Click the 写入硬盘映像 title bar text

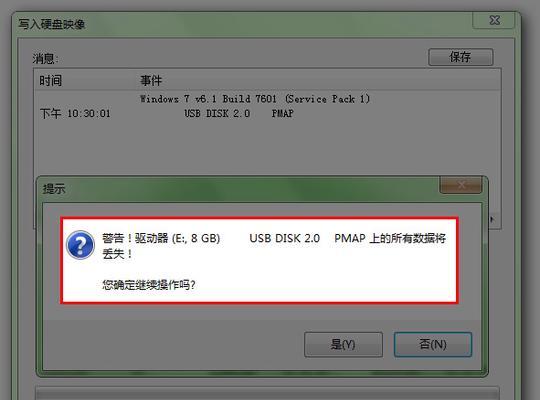(52, 24)
